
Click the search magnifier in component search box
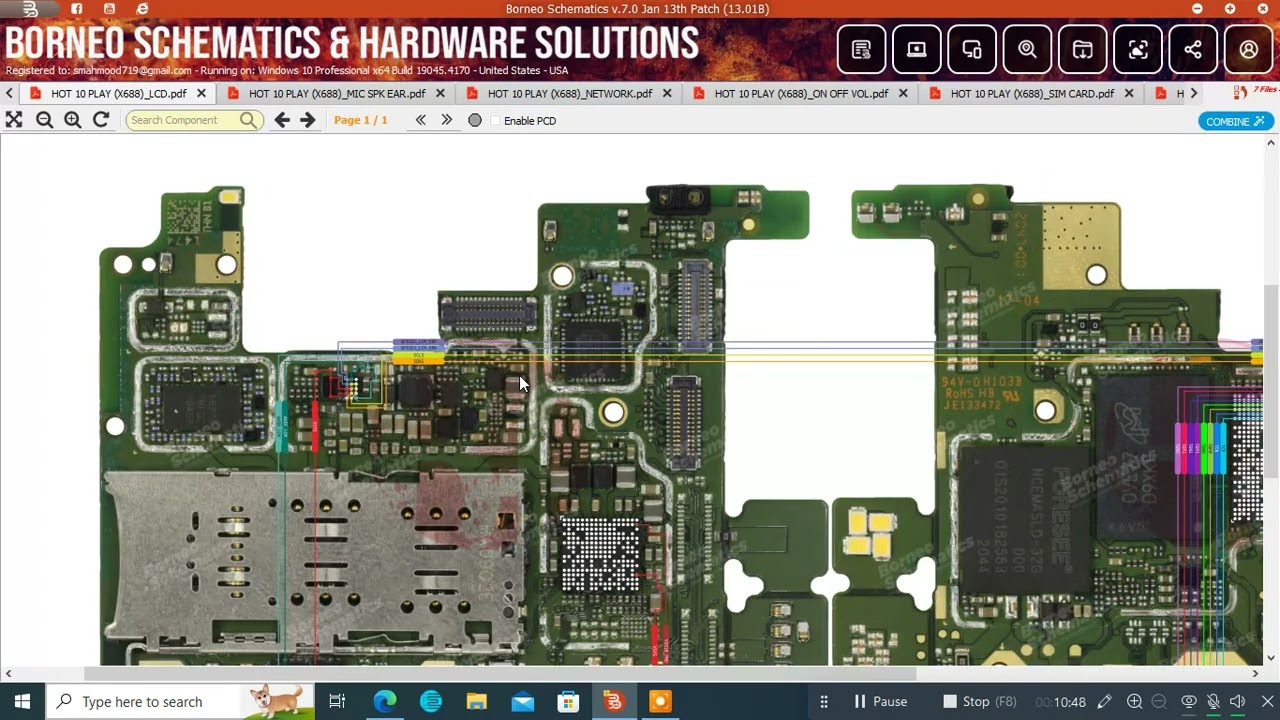coord(248,120)
